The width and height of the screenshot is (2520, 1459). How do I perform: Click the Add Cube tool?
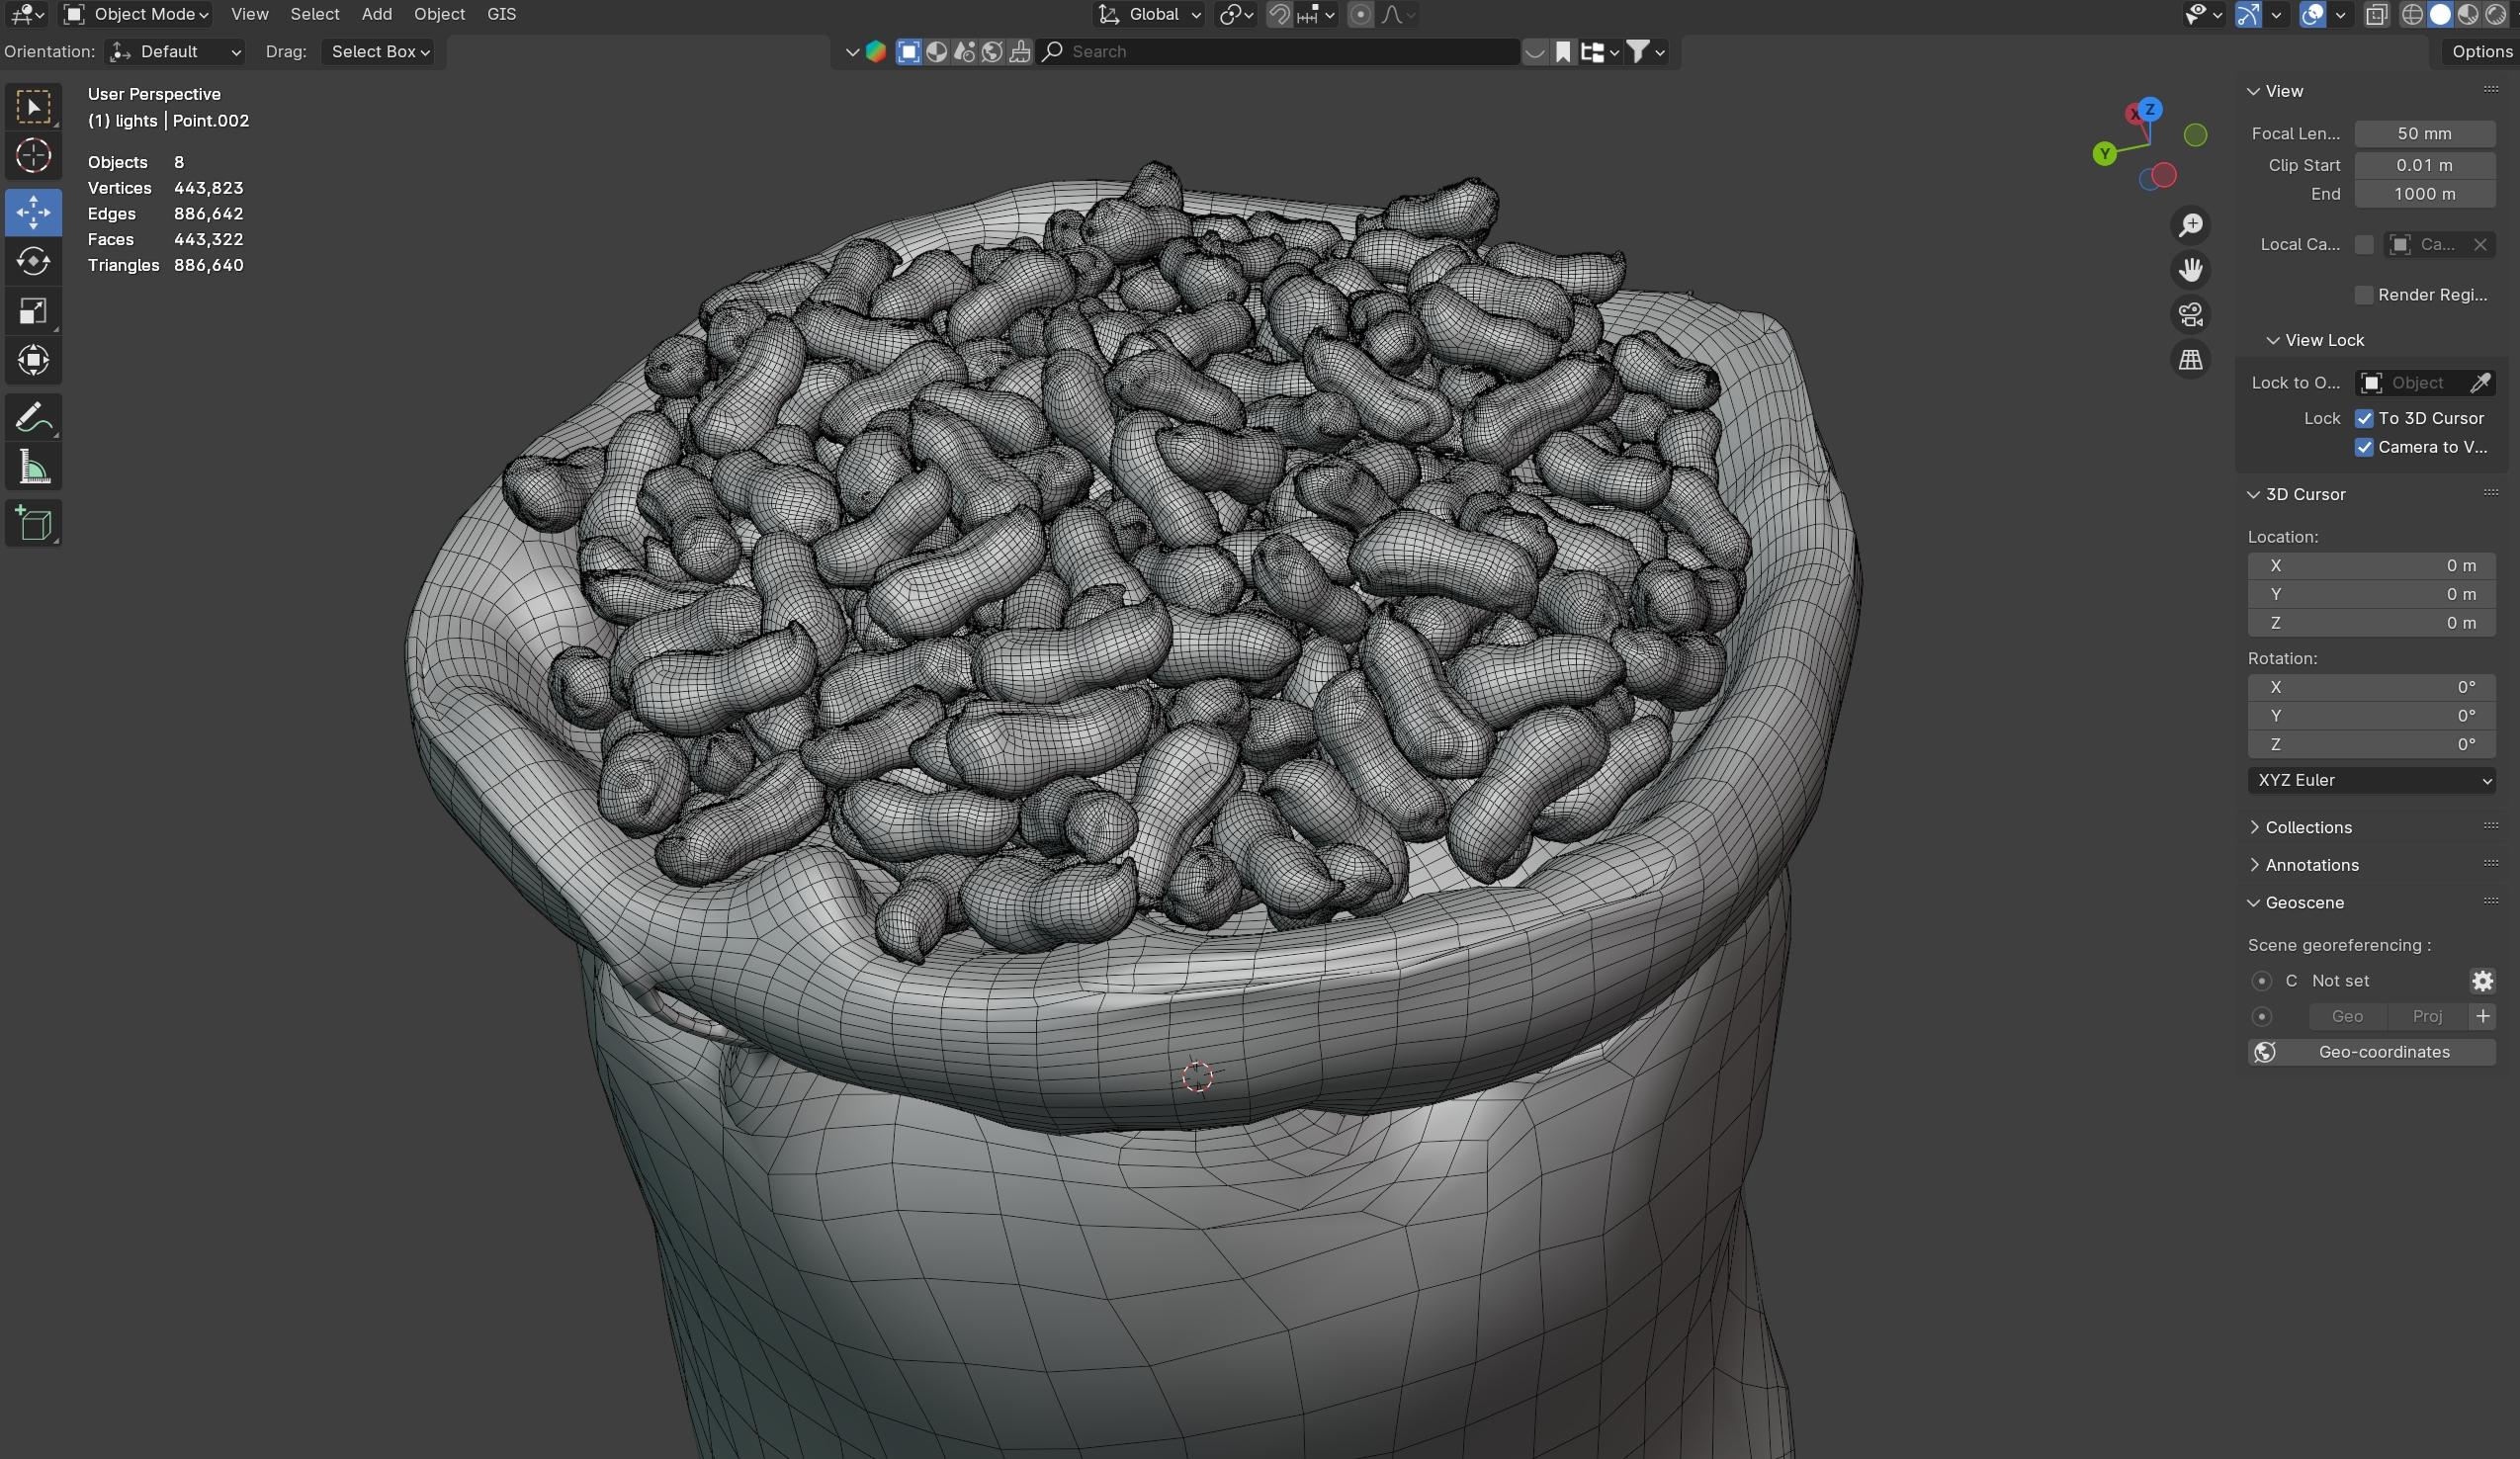[33, 524]
